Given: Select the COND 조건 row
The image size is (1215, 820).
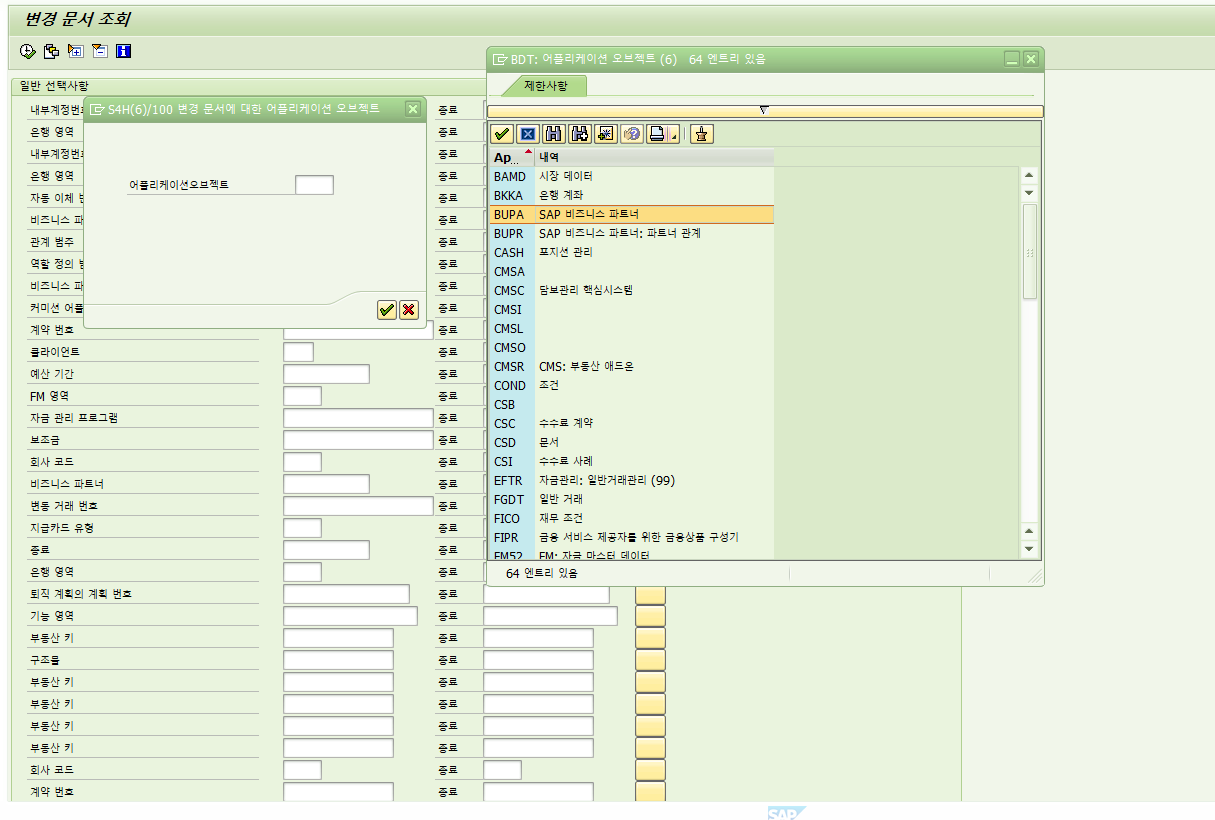Looking at the screenshot, I should click(x=632, y=385).
